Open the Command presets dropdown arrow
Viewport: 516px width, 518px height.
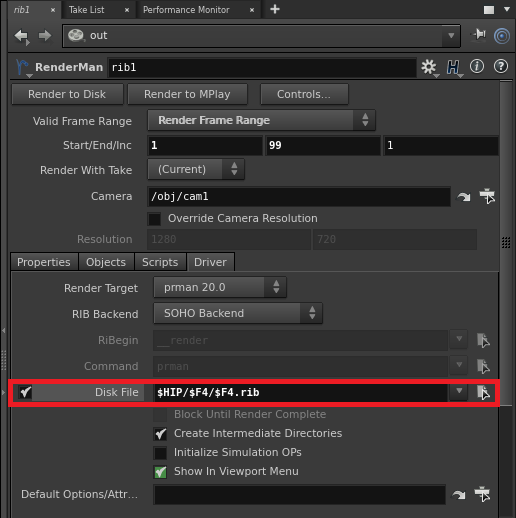tap(459, 365)
